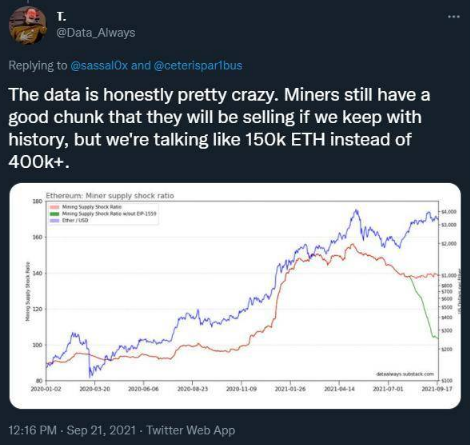Screen dimensions: 470x445
Task: Click the 2021-09-17 x-axis date label
Action: tap(437, 389)
